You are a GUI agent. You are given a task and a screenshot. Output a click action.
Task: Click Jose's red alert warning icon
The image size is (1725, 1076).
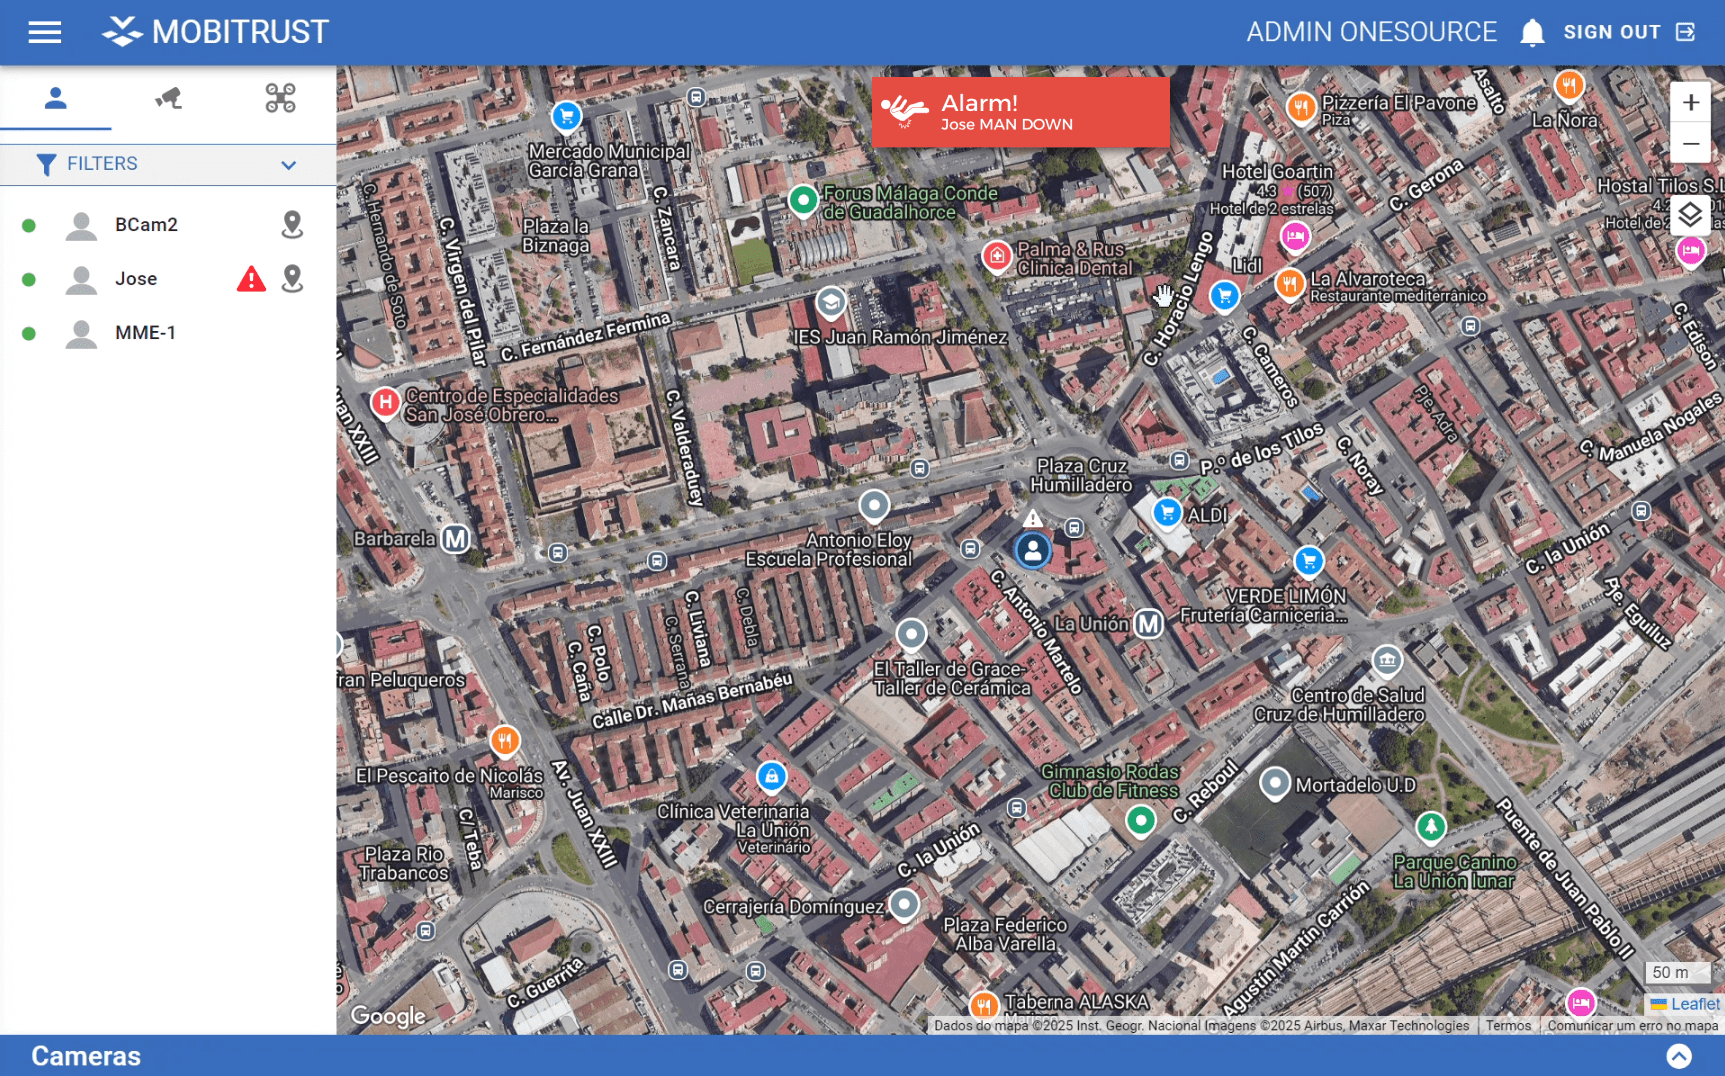251,279
